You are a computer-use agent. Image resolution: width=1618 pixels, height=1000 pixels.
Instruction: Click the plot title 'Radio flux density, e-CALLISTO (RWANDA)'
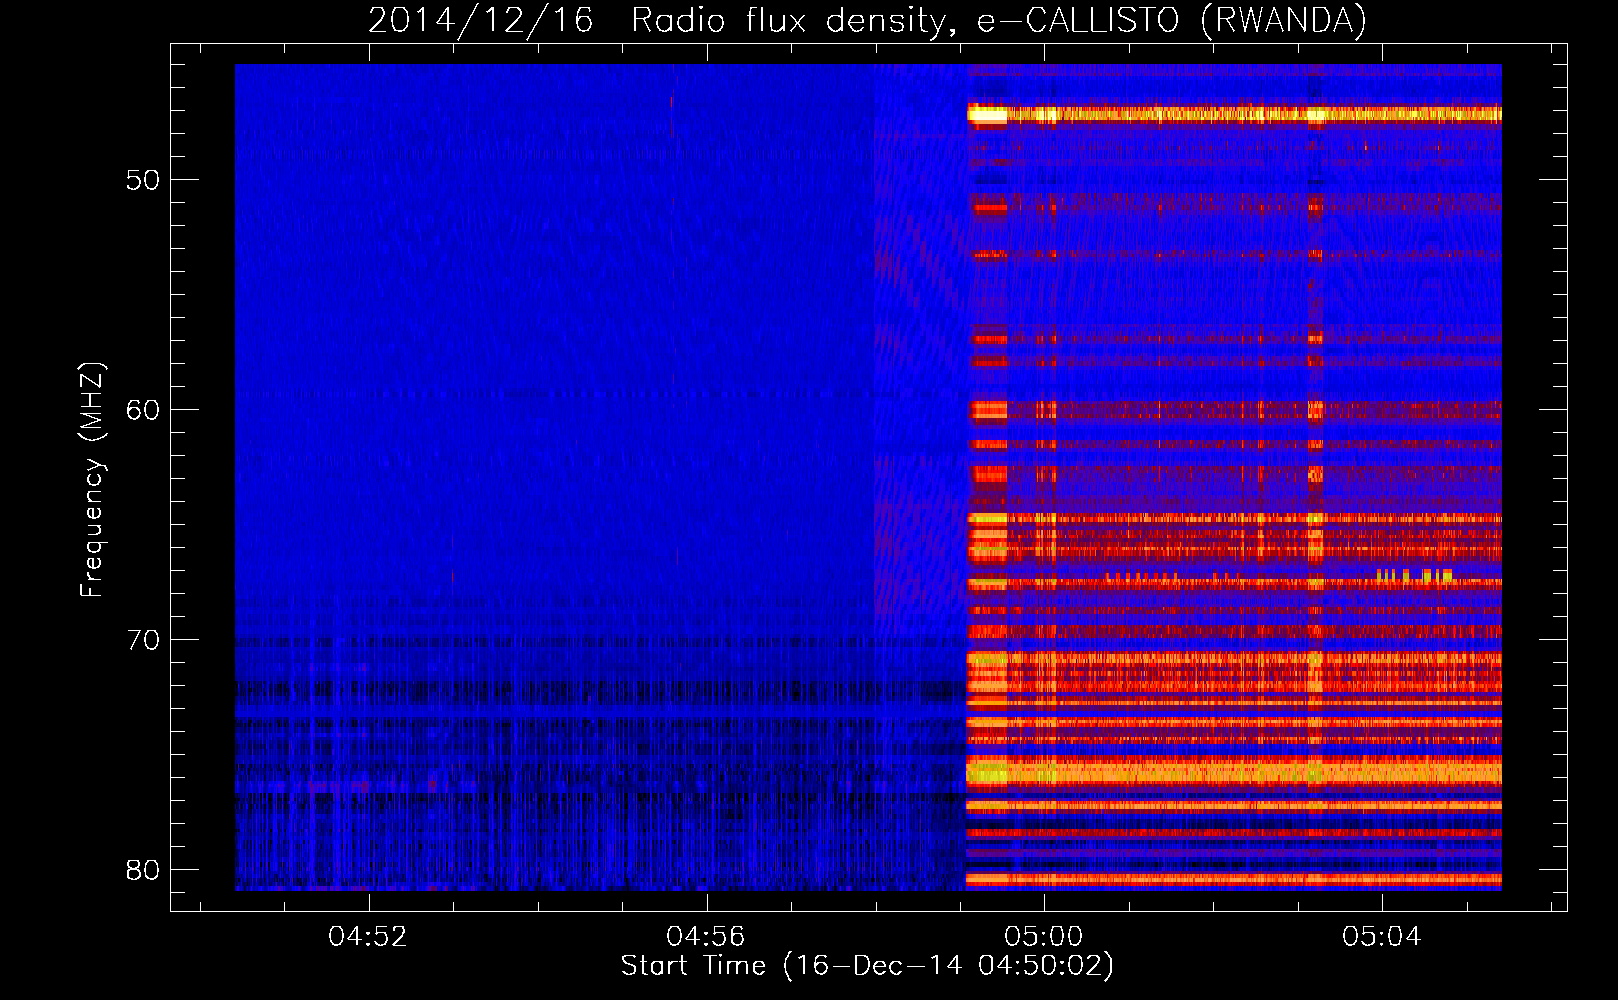click(x=999, y=20)
